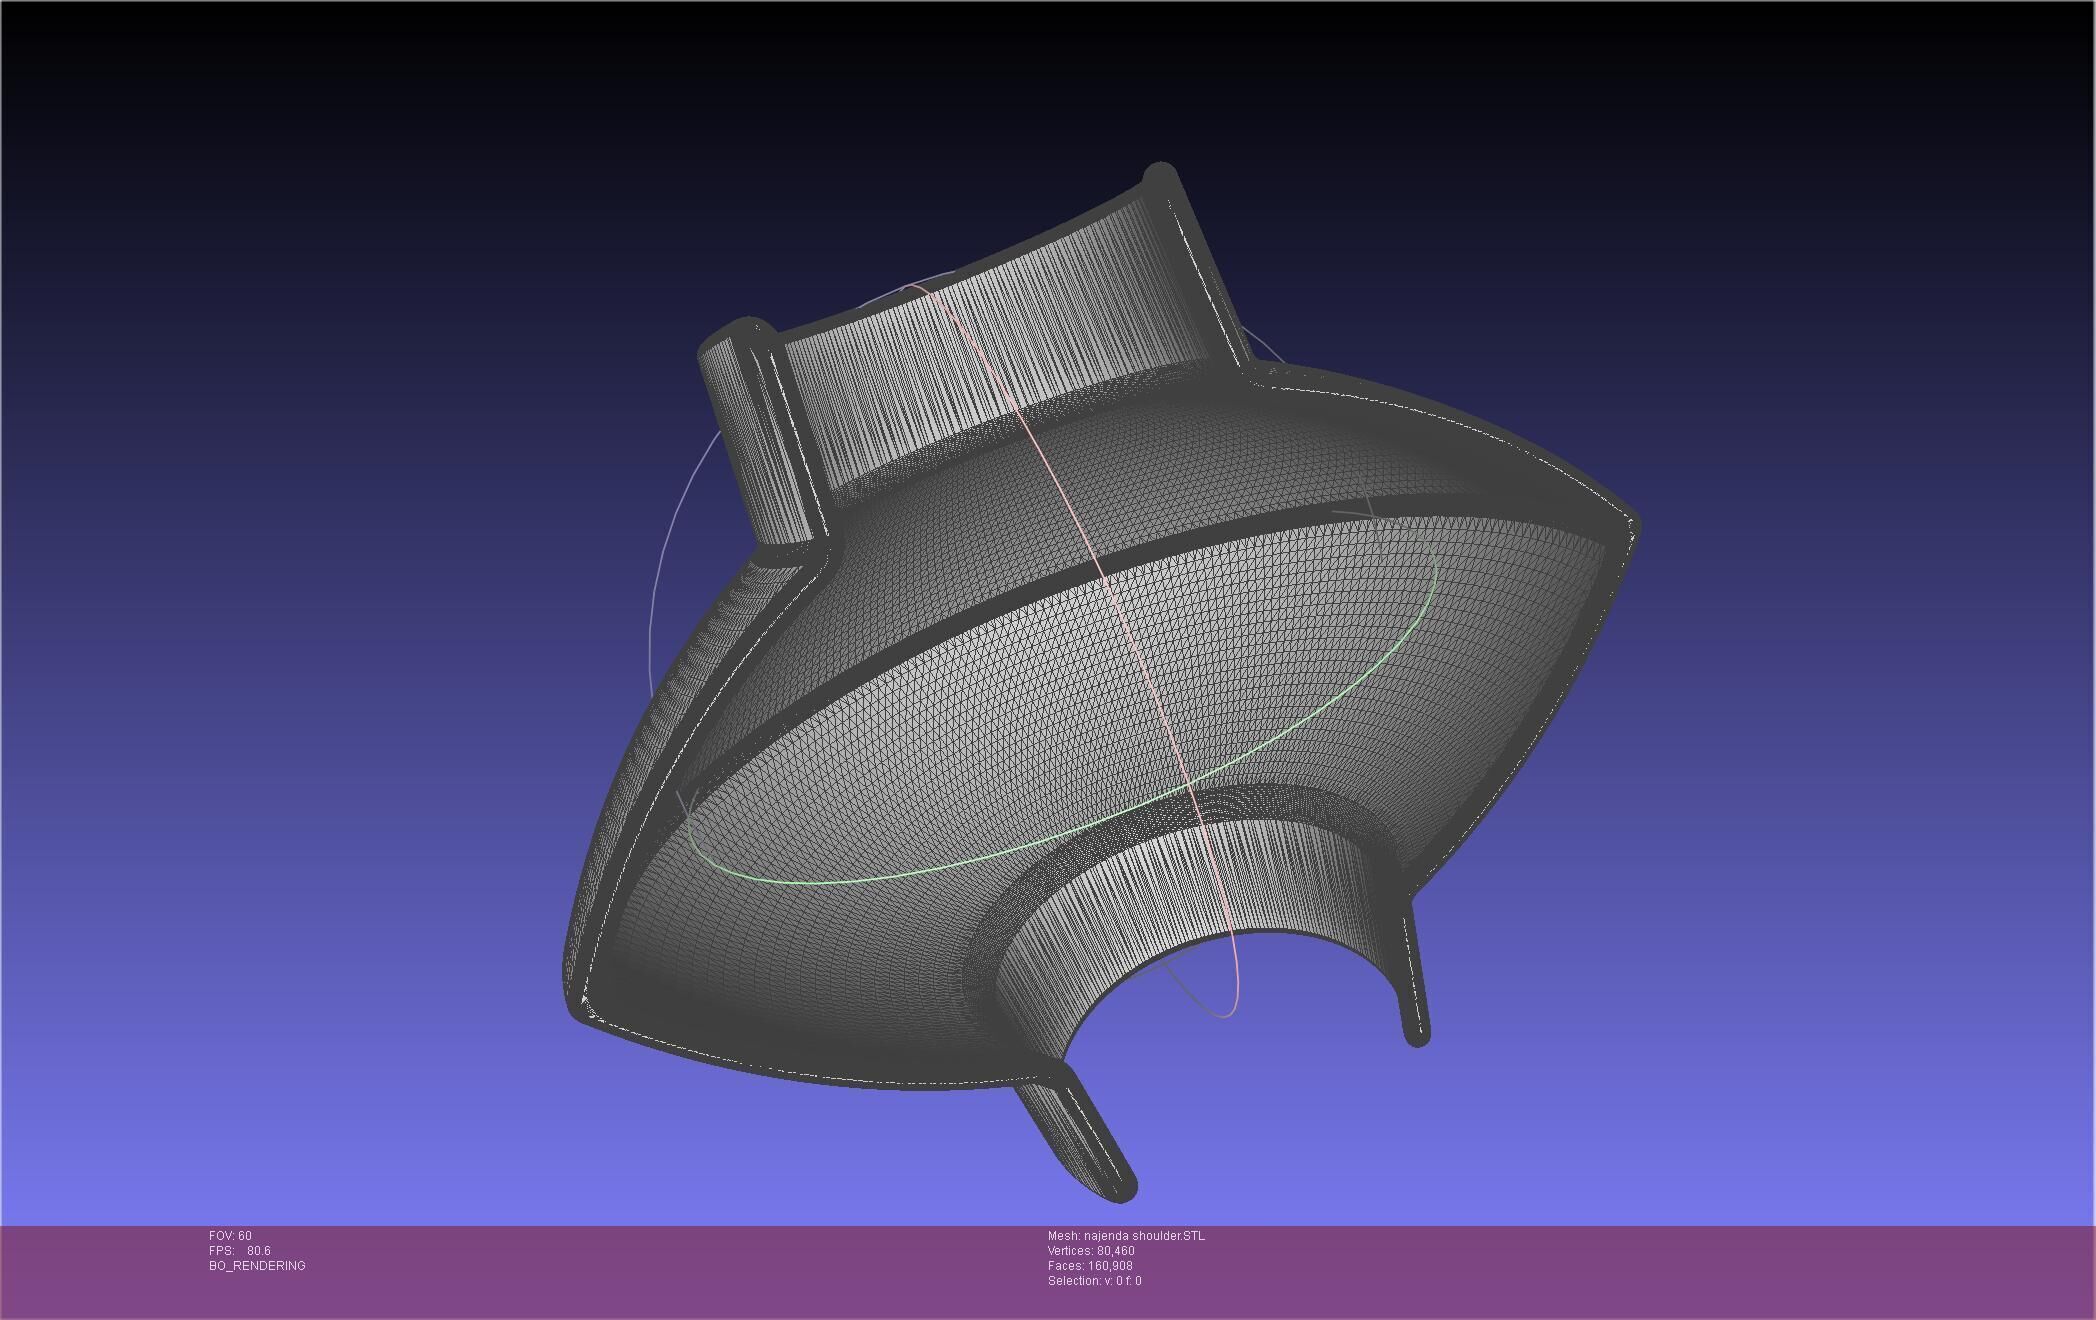Click the Faces: 160,908 readout

point(1090,1266)
